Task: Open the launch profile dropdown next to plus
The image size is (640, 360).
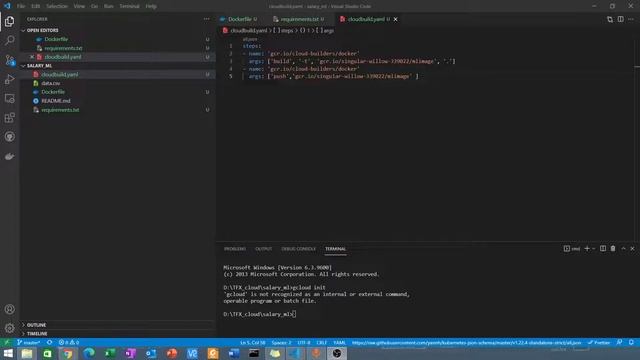Action: pos(593,249)
